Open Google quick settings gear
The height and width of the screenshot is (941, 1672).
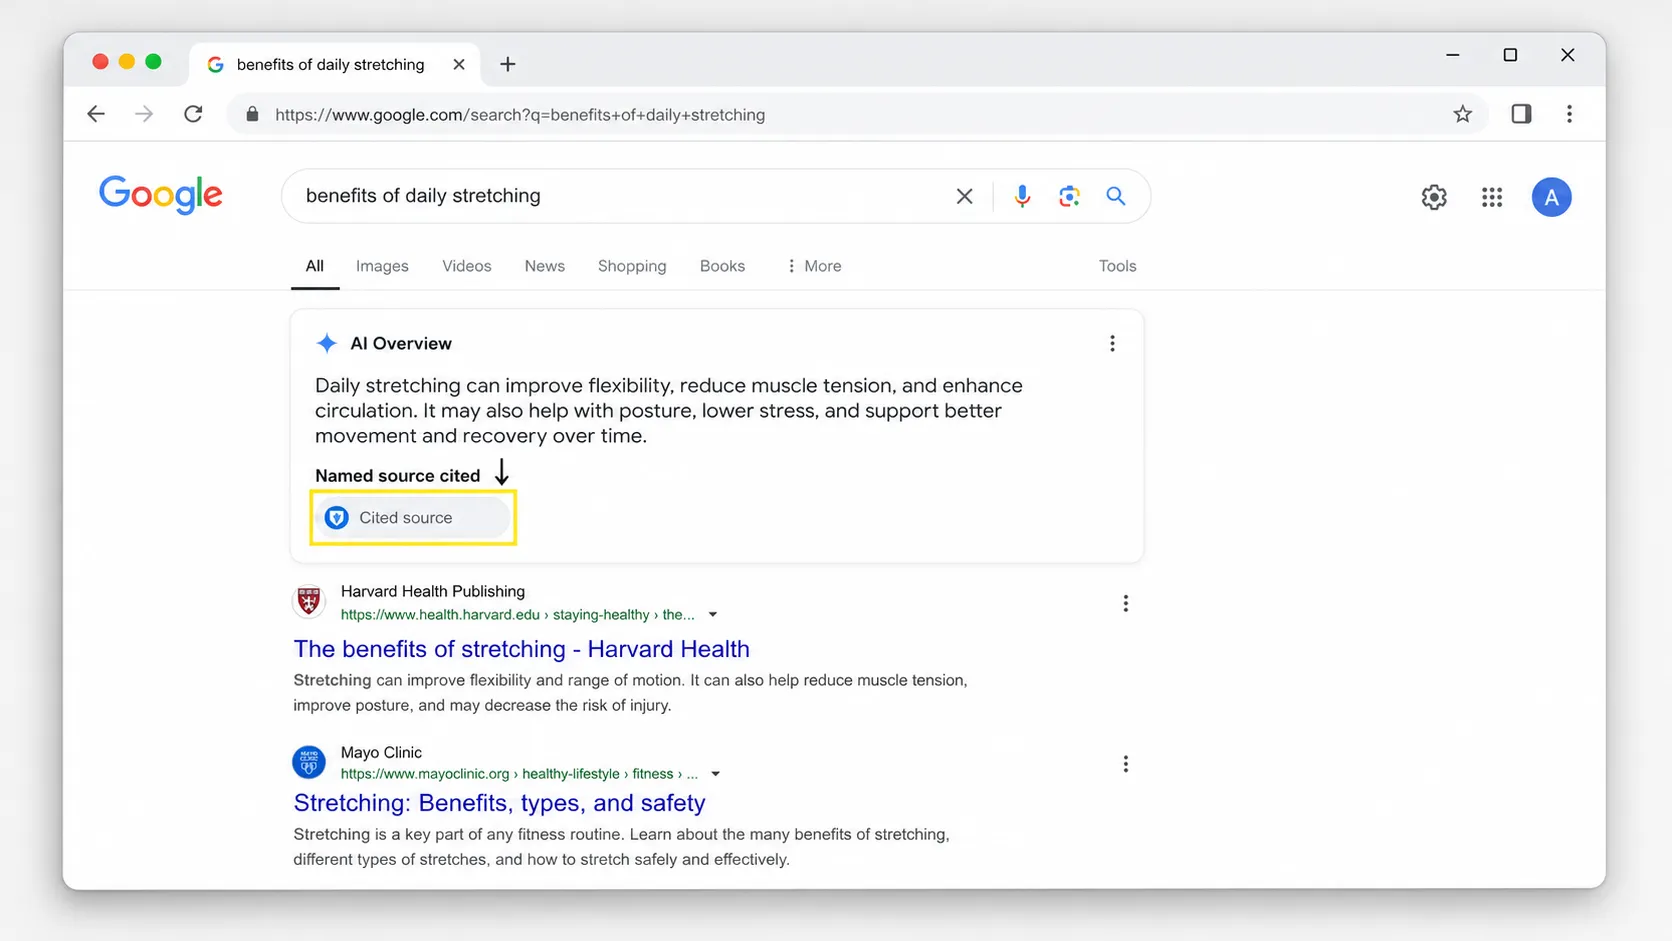pos(1434,197)
